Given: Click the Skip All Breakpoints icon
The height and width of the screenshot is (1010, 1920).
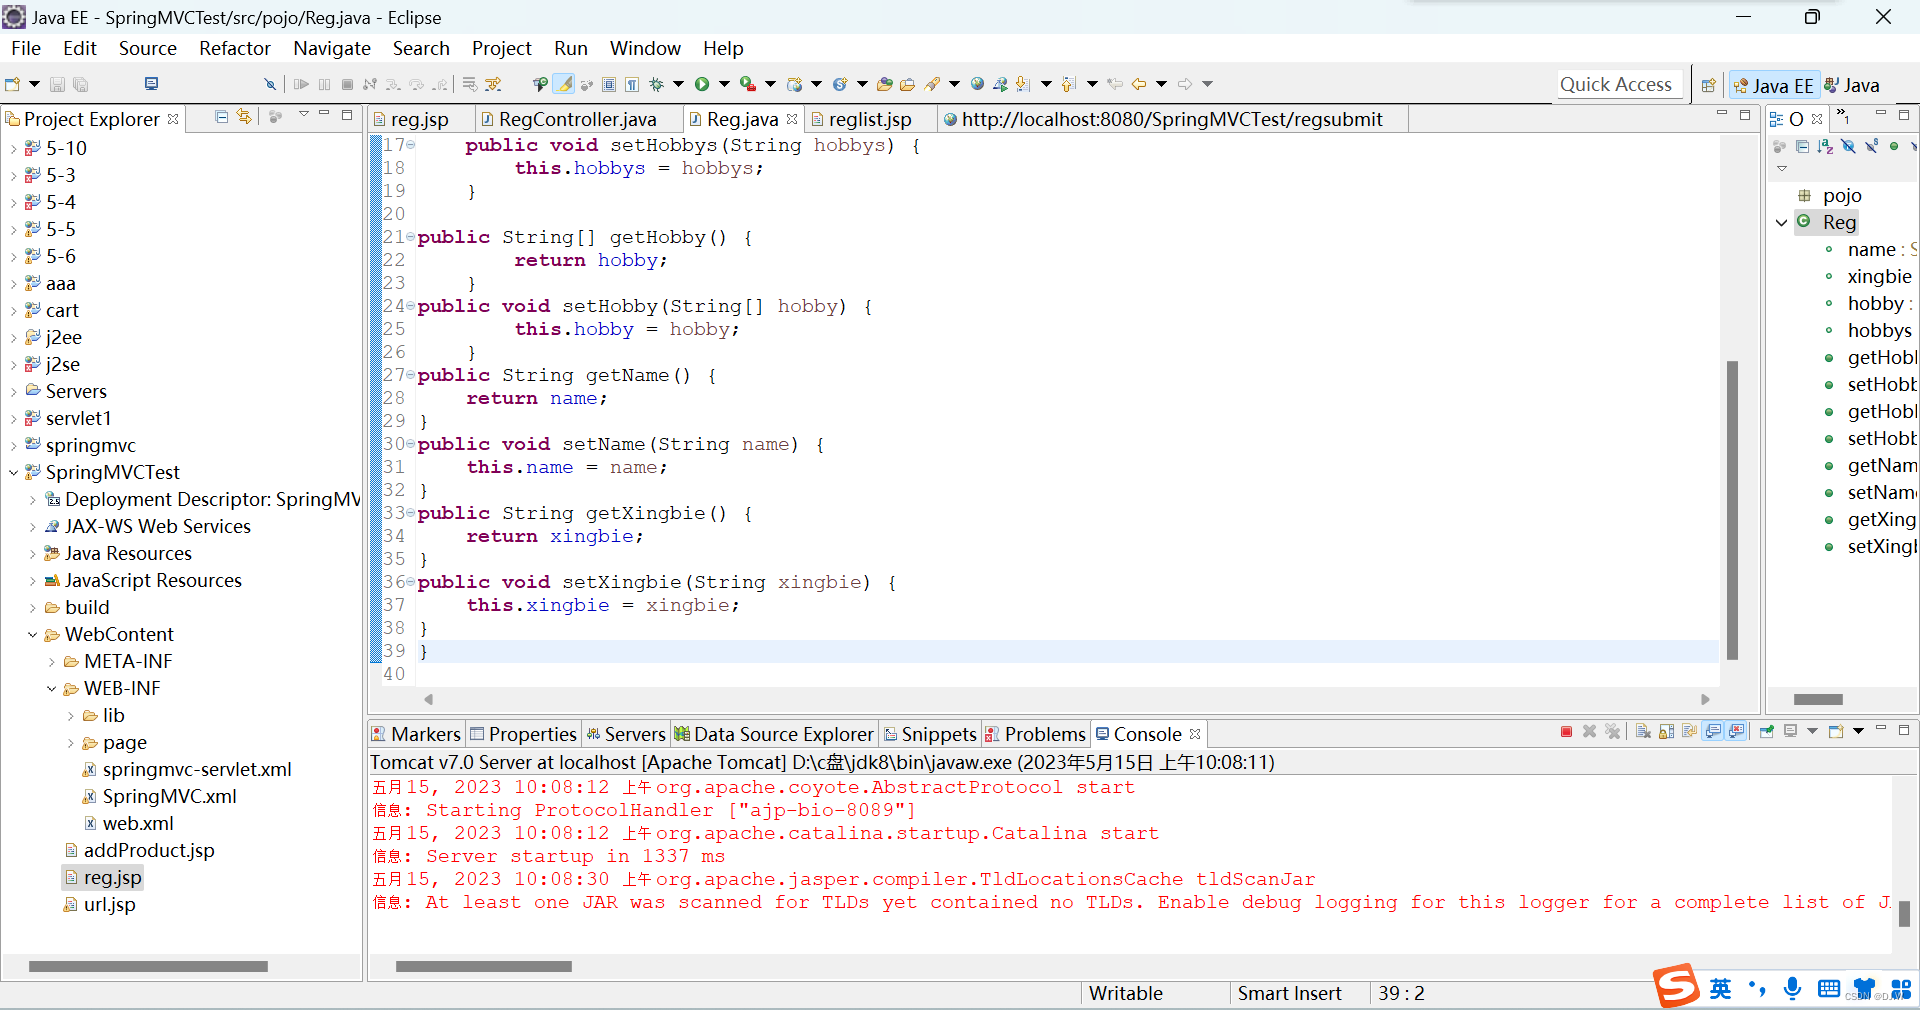Looking at the screenshot, I should click(x=270, y=85).
